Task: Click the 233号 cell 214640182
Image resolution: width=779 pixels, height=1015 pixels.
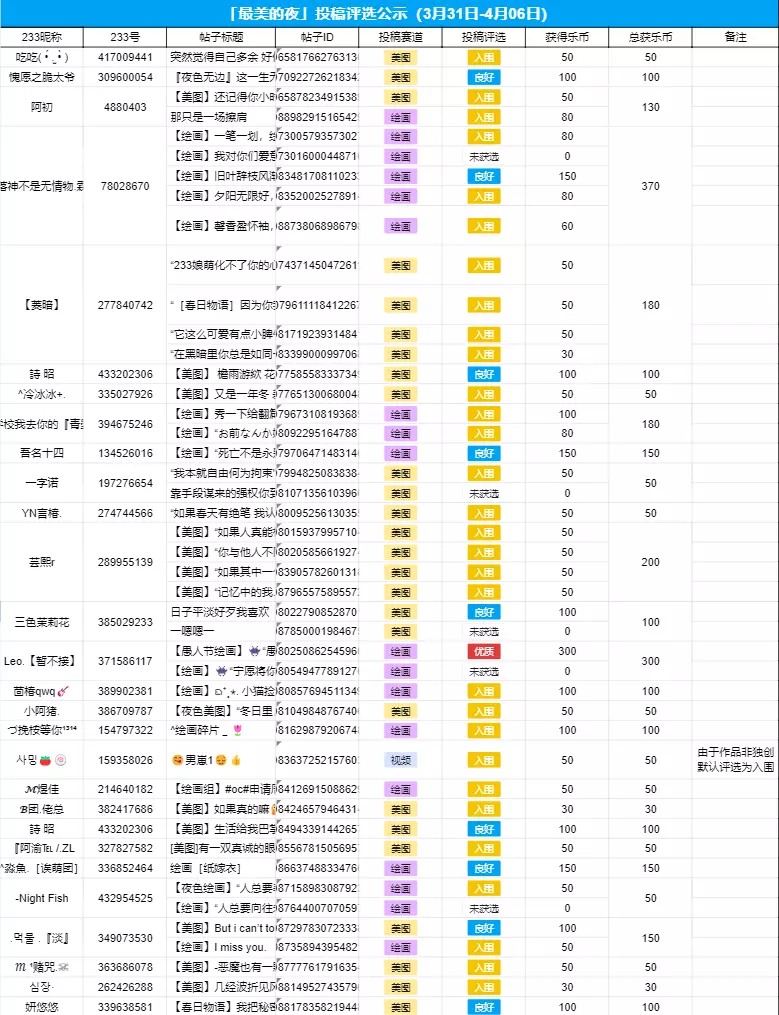Action: 125,789
